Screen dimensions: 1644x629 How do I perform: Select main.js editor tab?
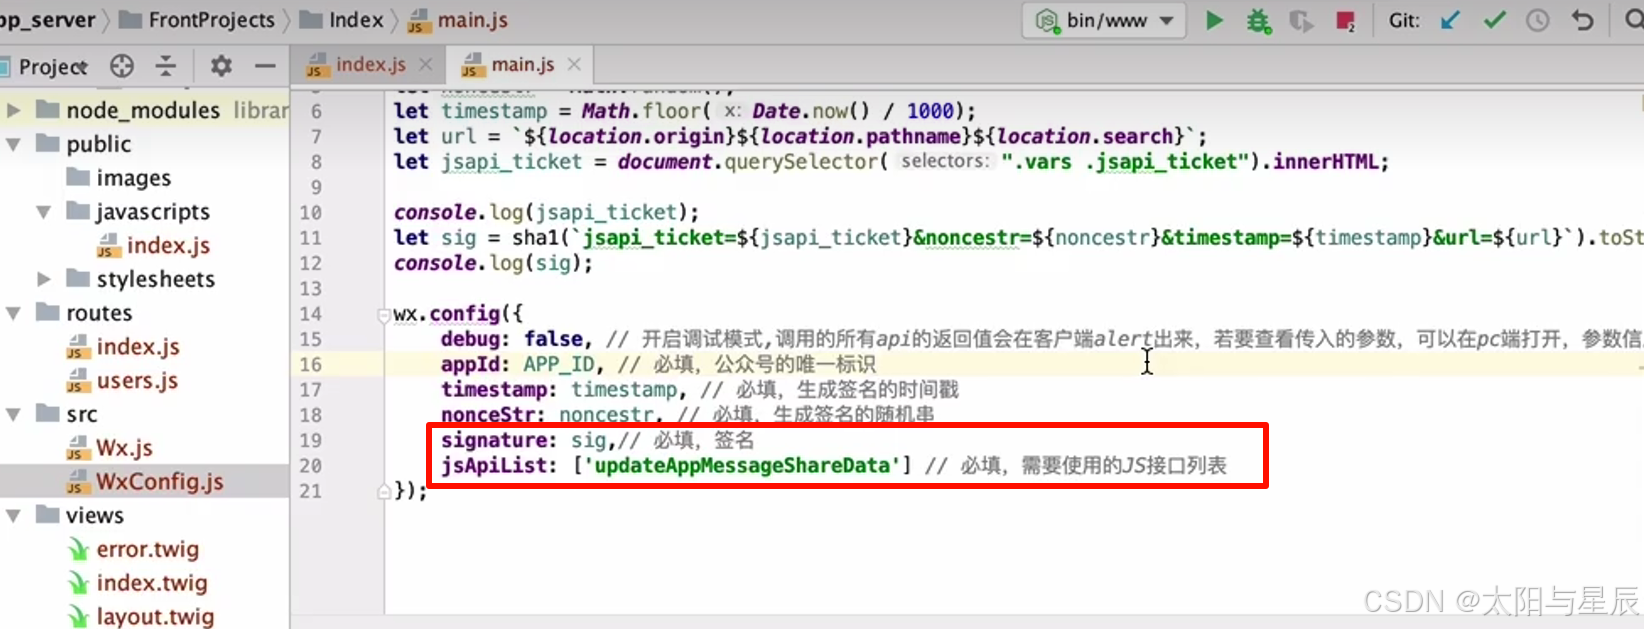click(x=510, y=64)
